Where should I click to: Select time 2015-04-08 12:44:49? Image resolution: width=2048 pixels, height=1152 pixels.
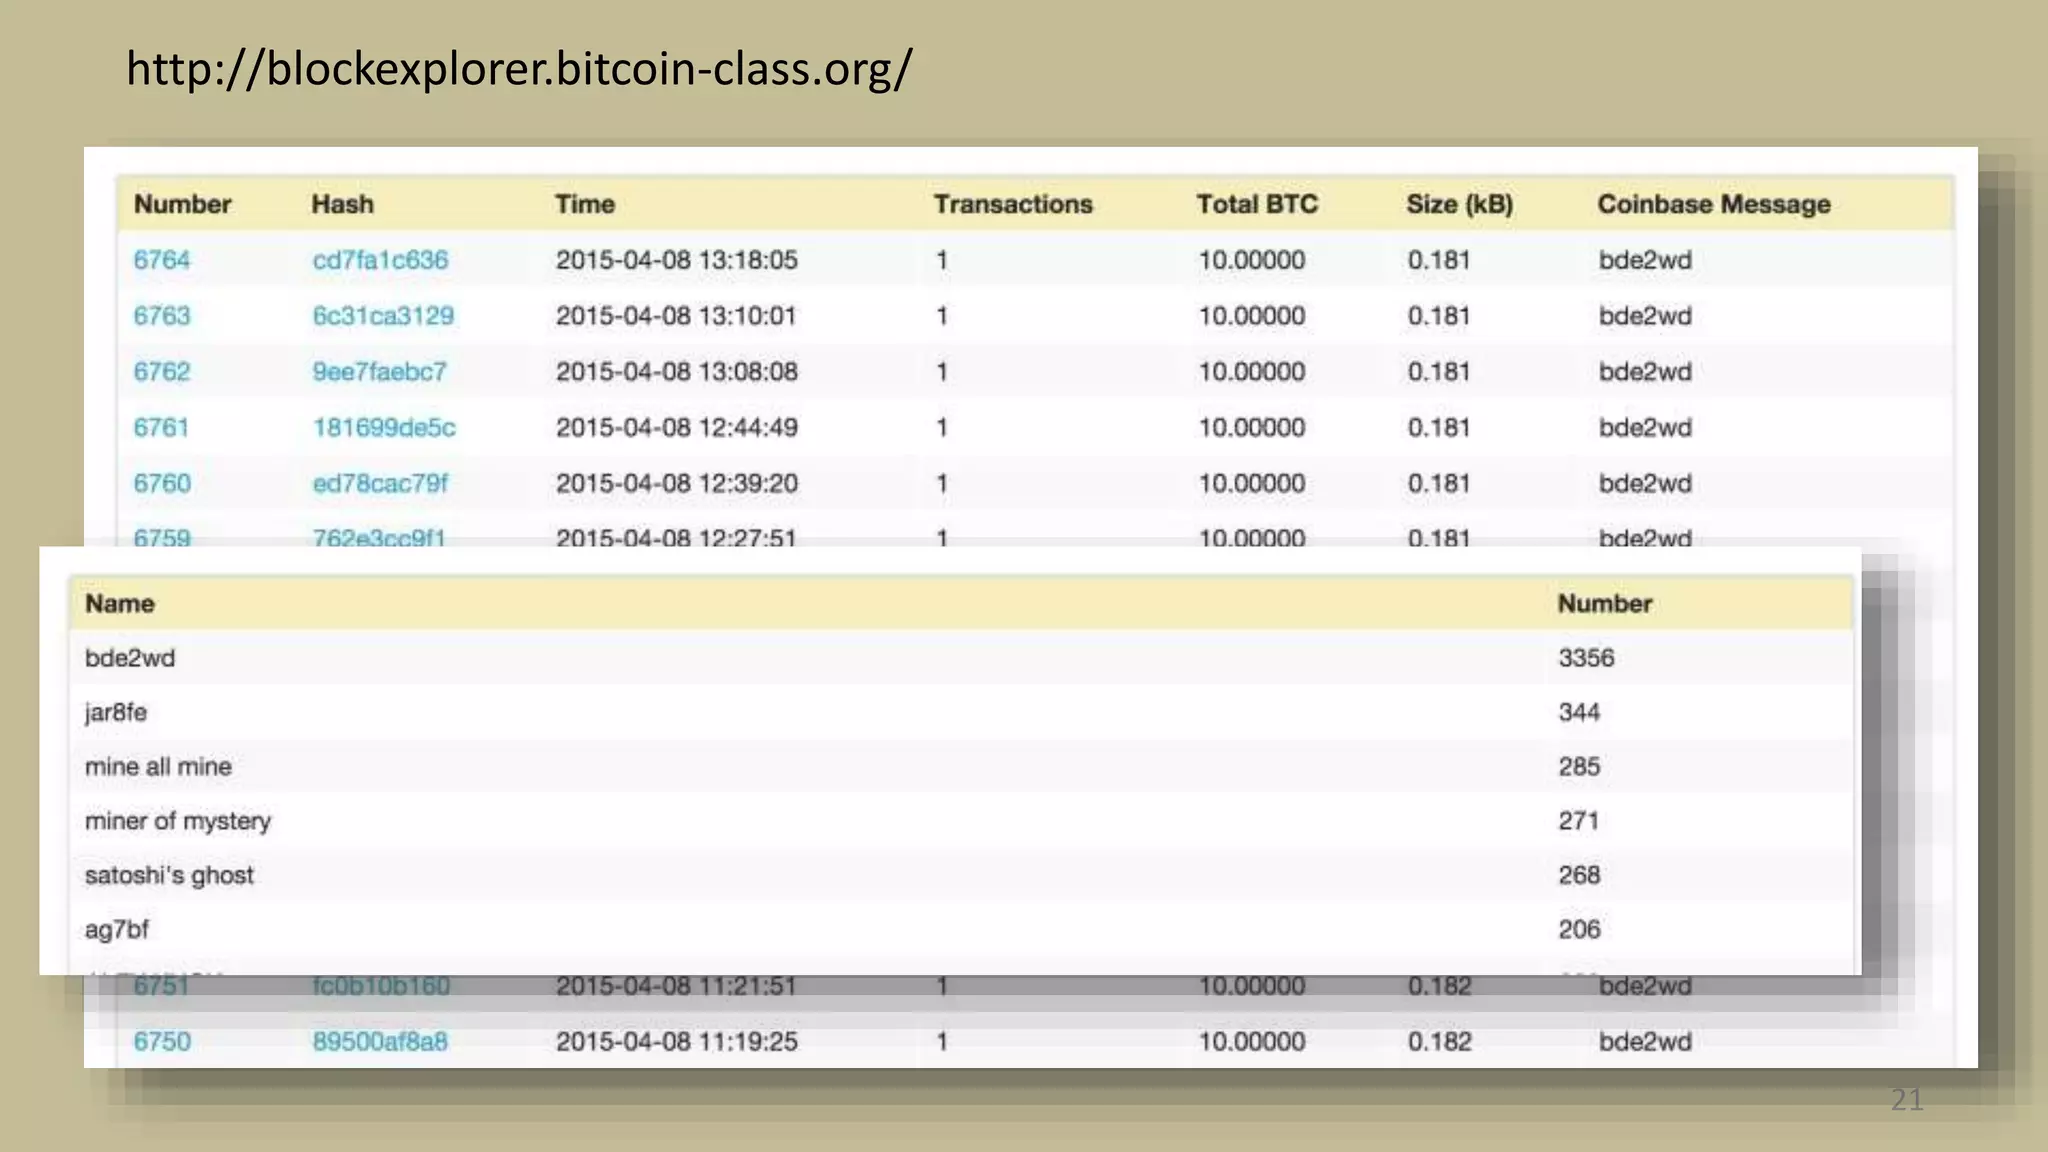click(x=677, y=428)
